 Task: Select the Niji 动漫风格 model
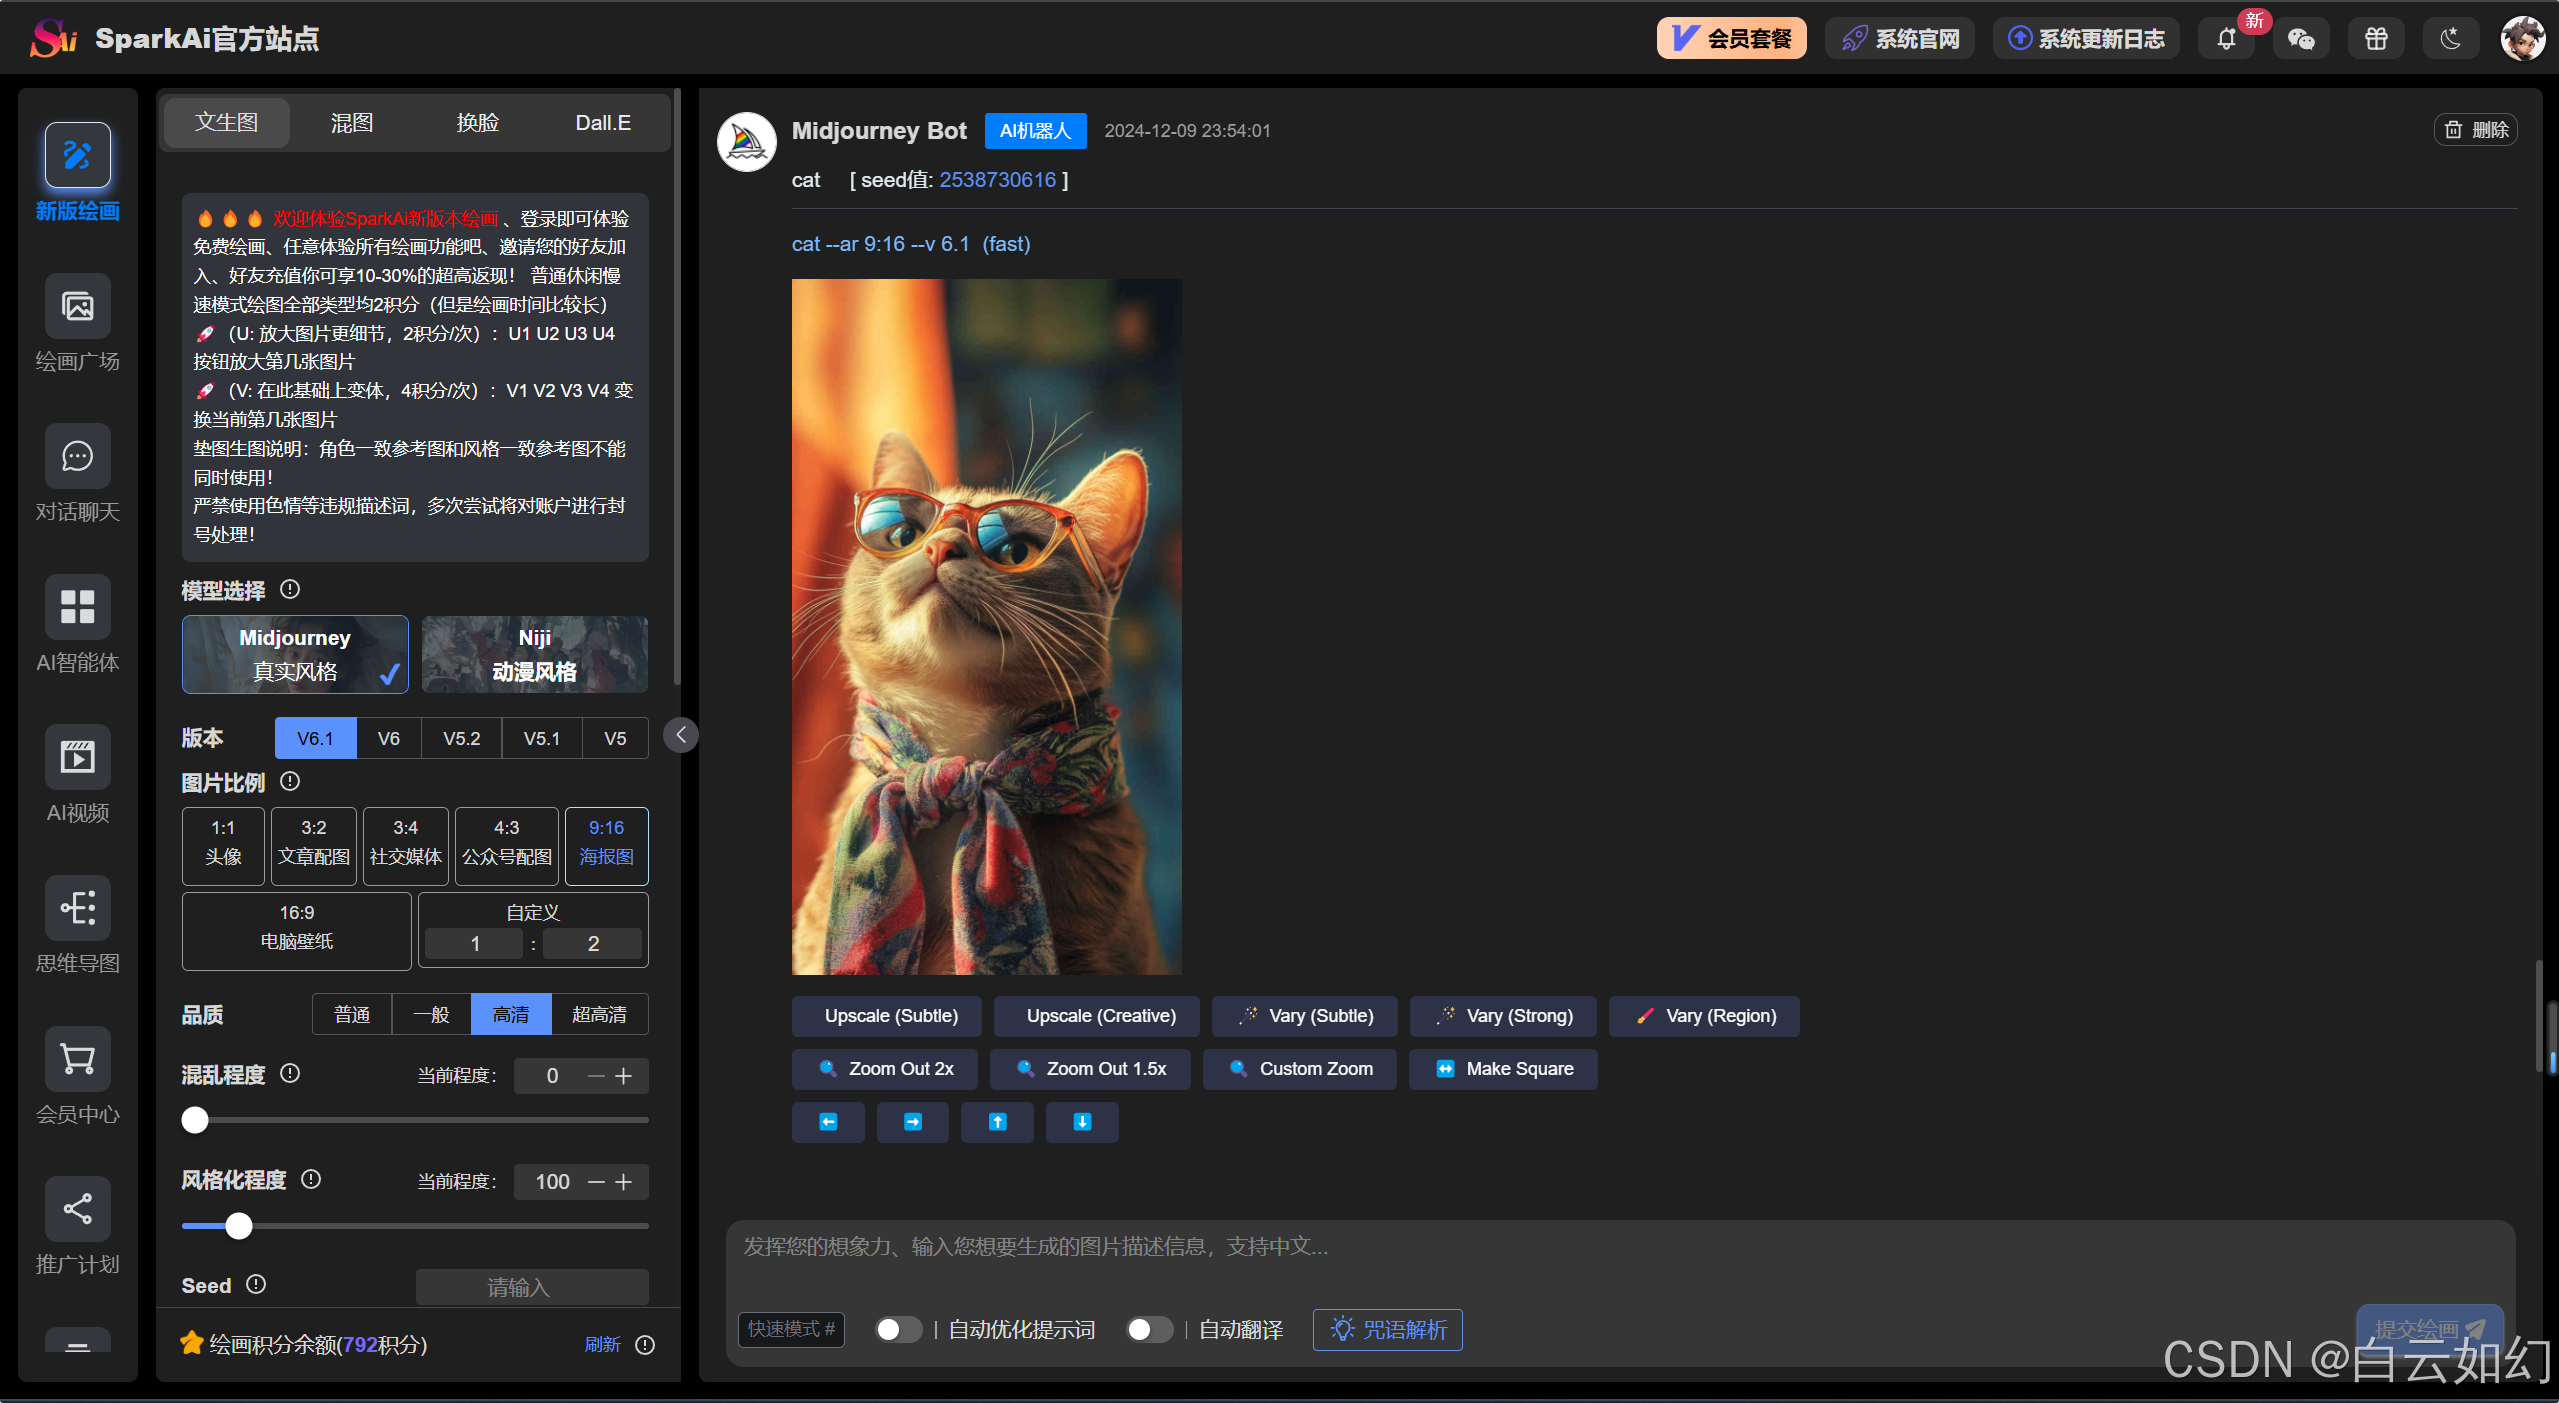(x=534, y=654)
